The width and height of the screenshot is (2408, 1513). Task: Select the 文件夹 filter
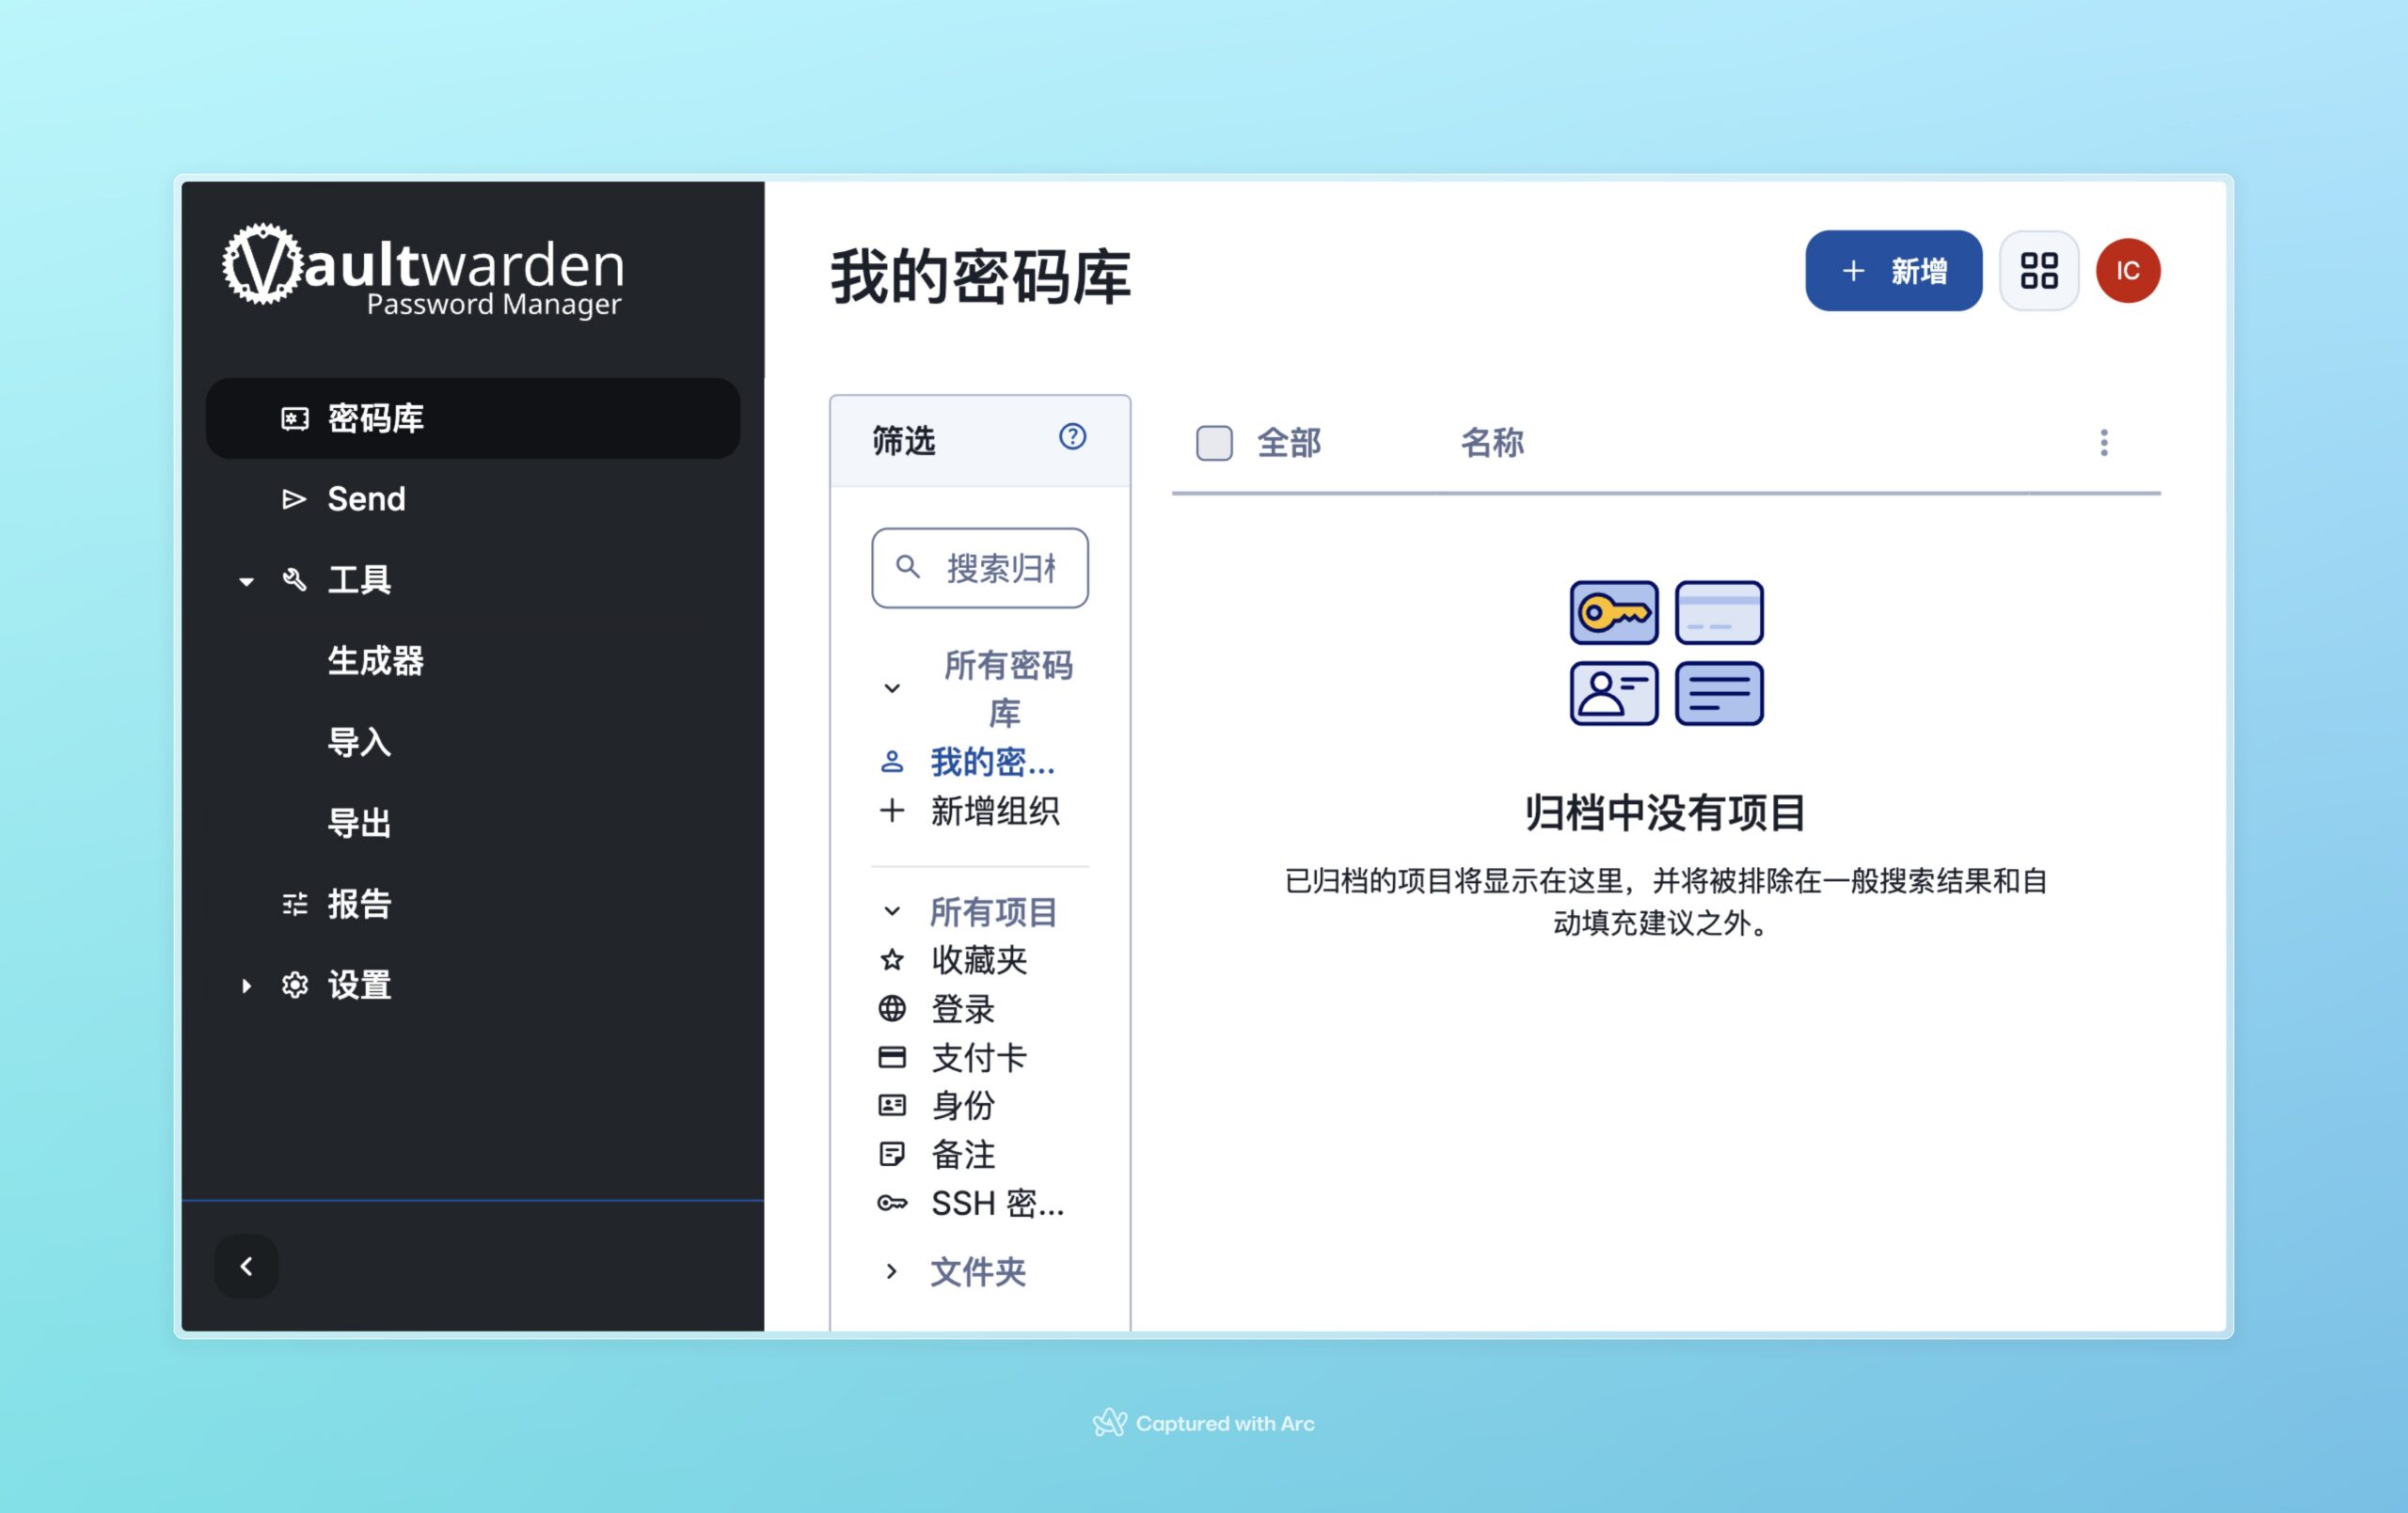pyautogui.click(x=978, y=1272)
